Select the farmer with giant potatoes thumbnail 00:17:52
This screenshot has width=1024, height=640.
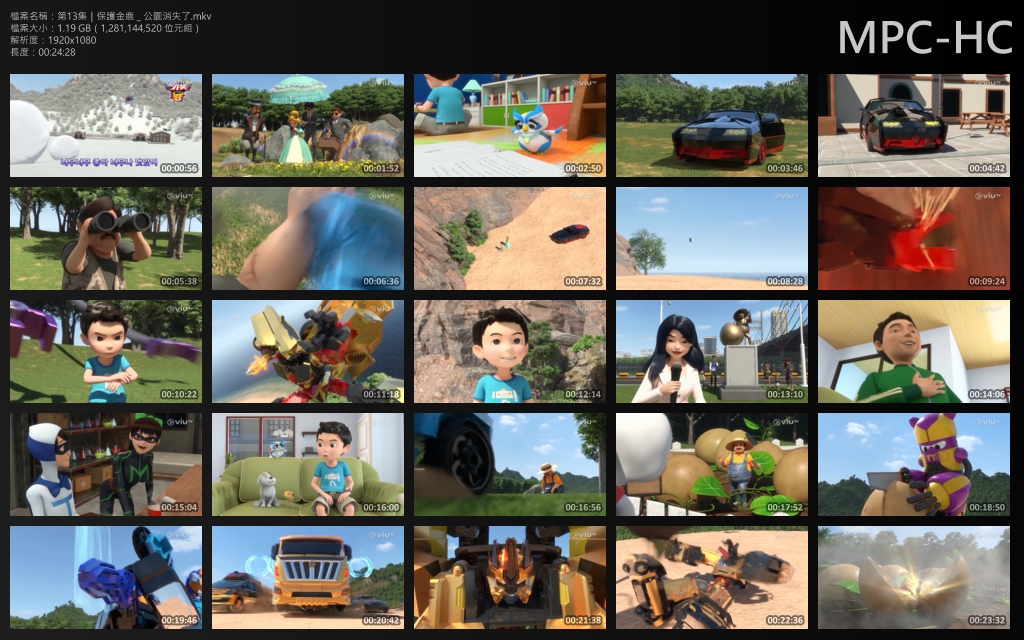712,464
